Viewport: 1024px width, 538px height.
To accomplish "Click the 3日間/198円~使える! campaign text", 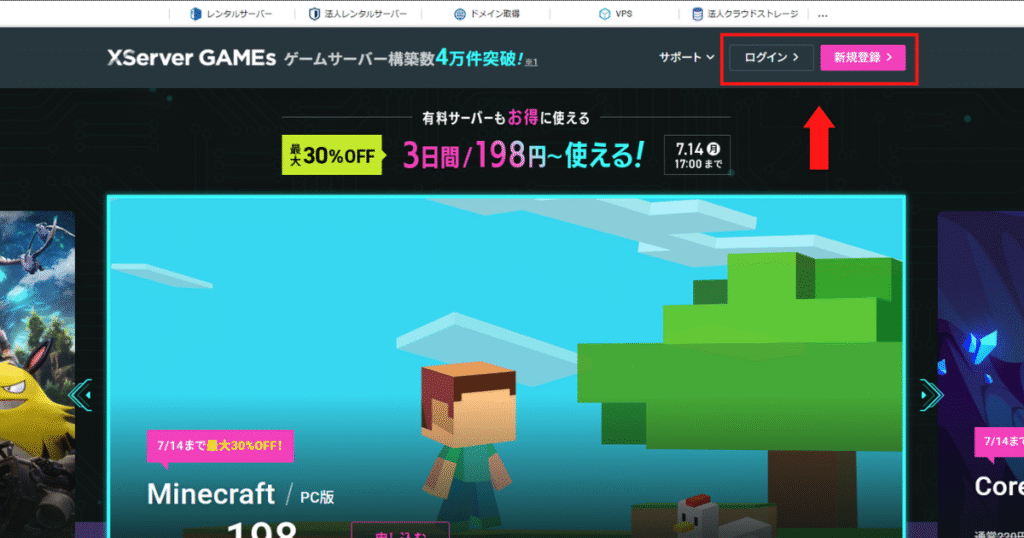I will point(523,155).
